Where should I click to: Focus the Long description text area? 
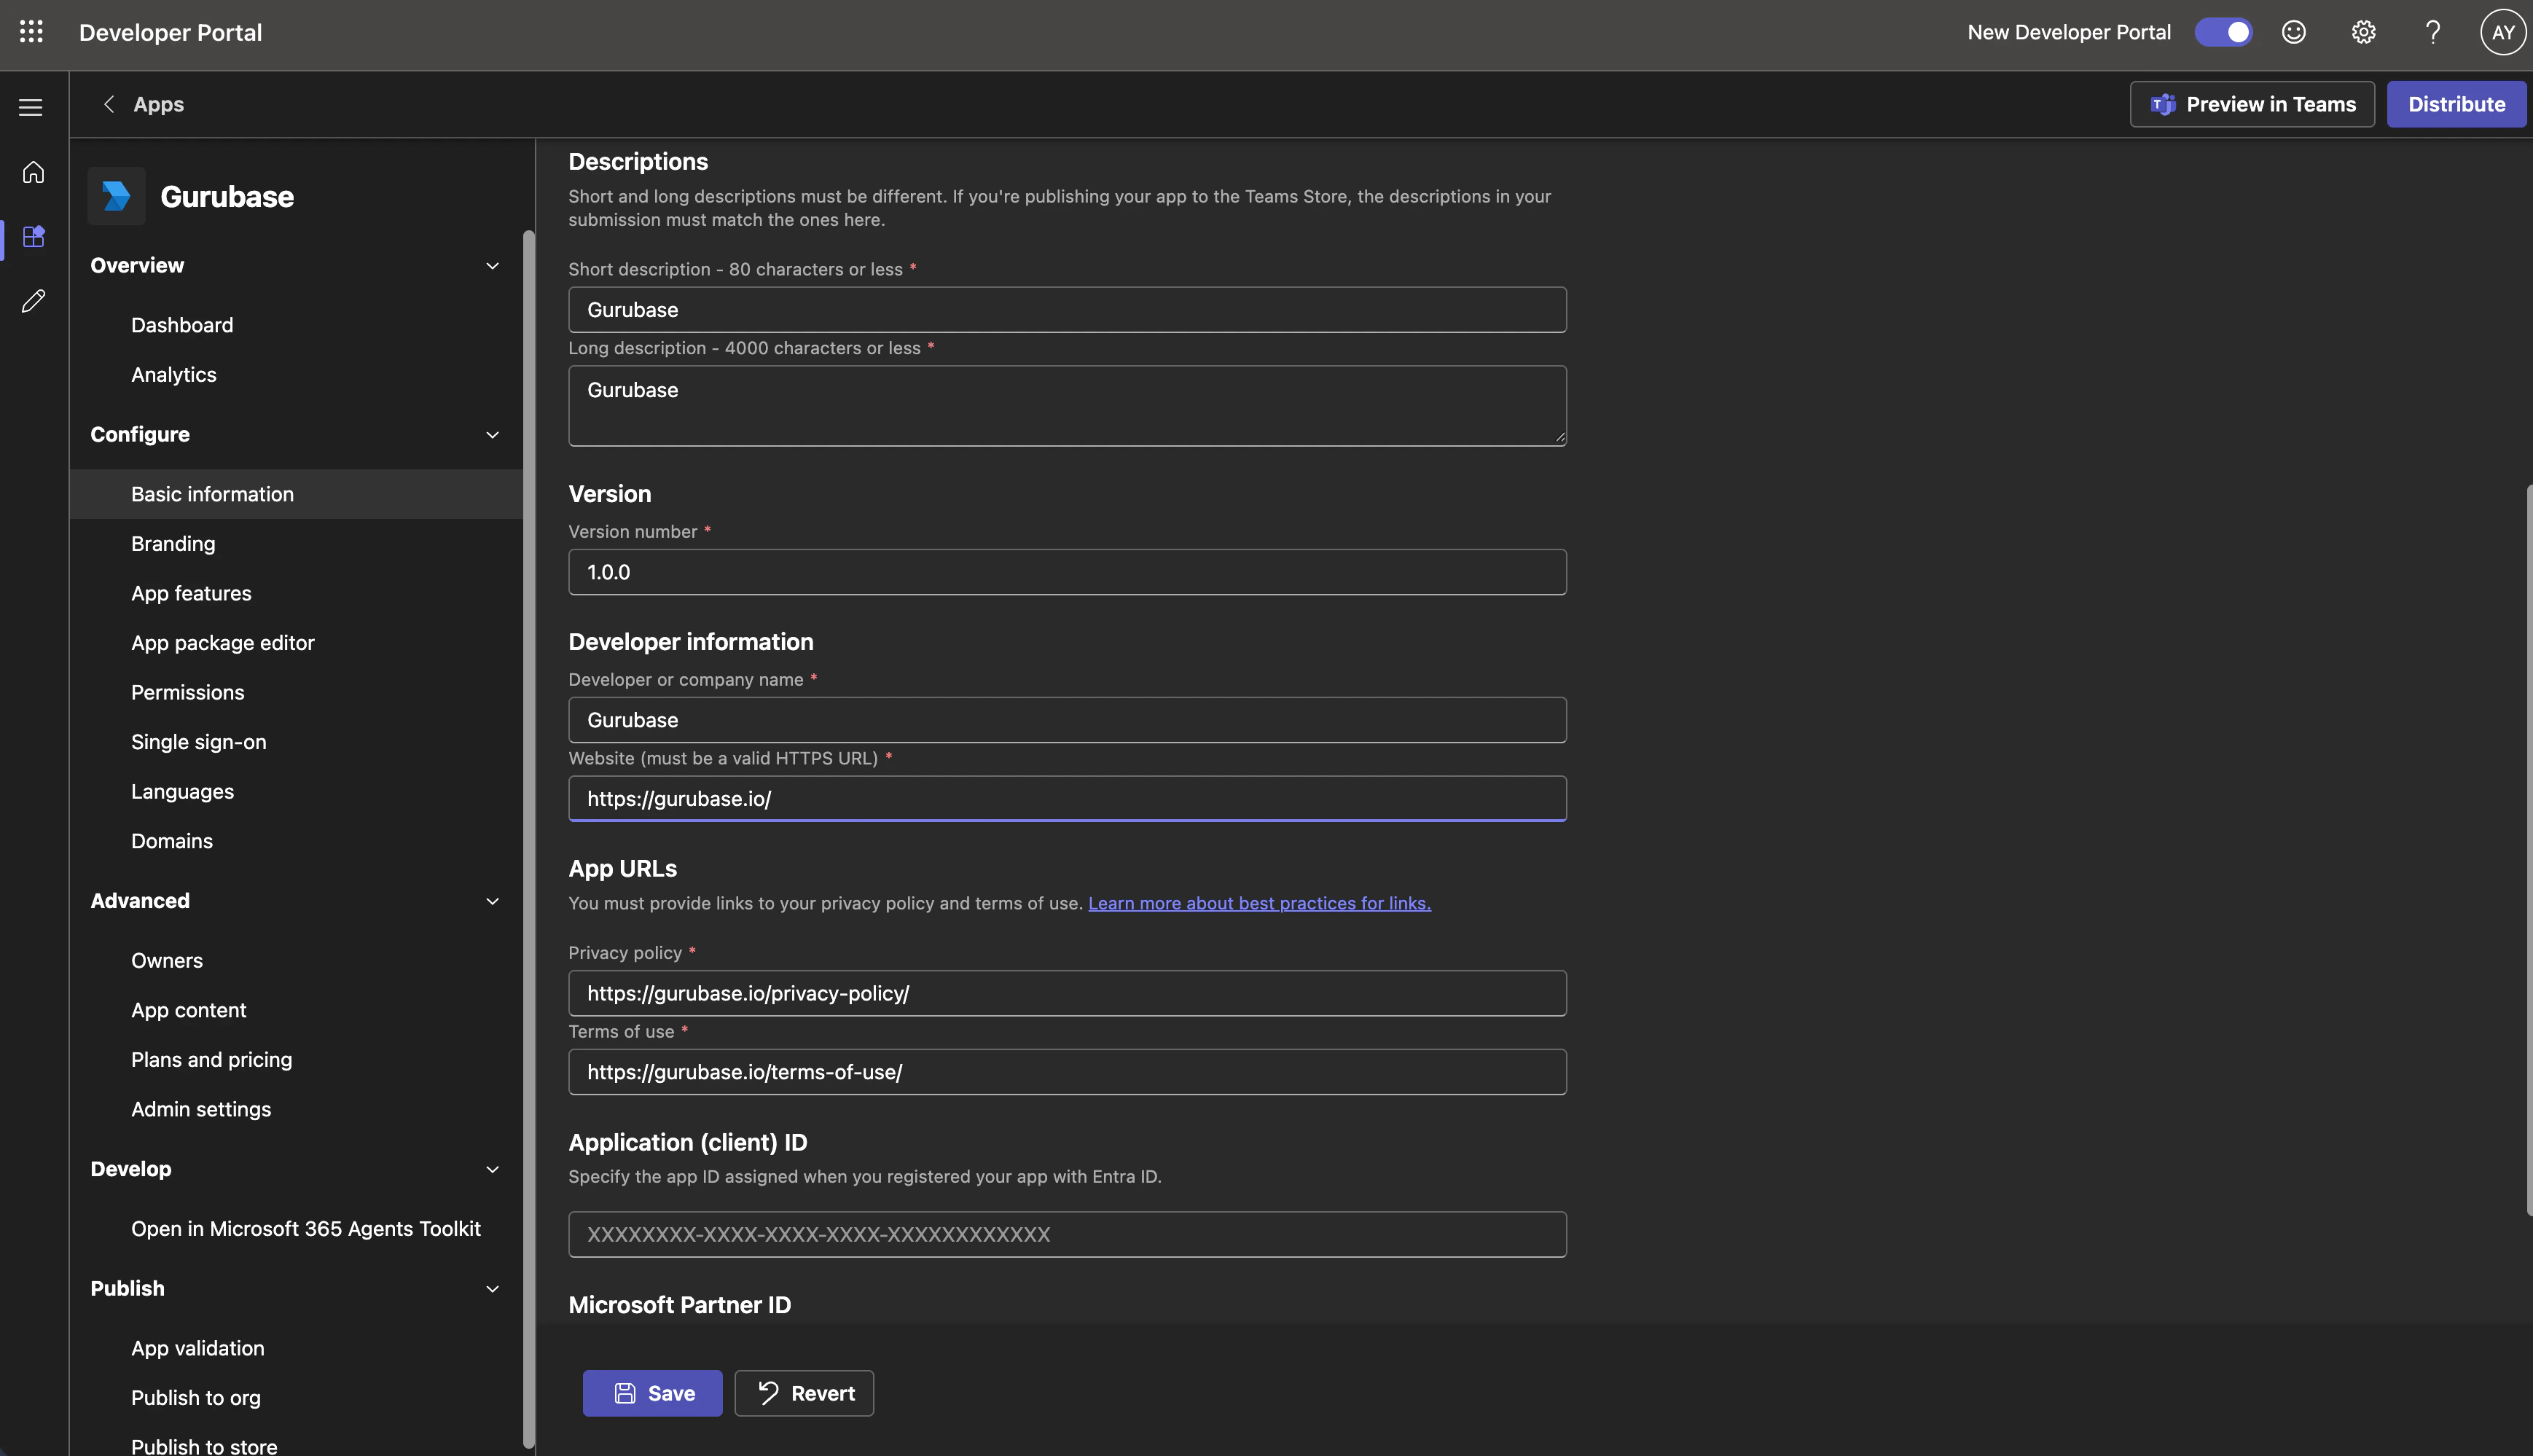pos(1067,406)
